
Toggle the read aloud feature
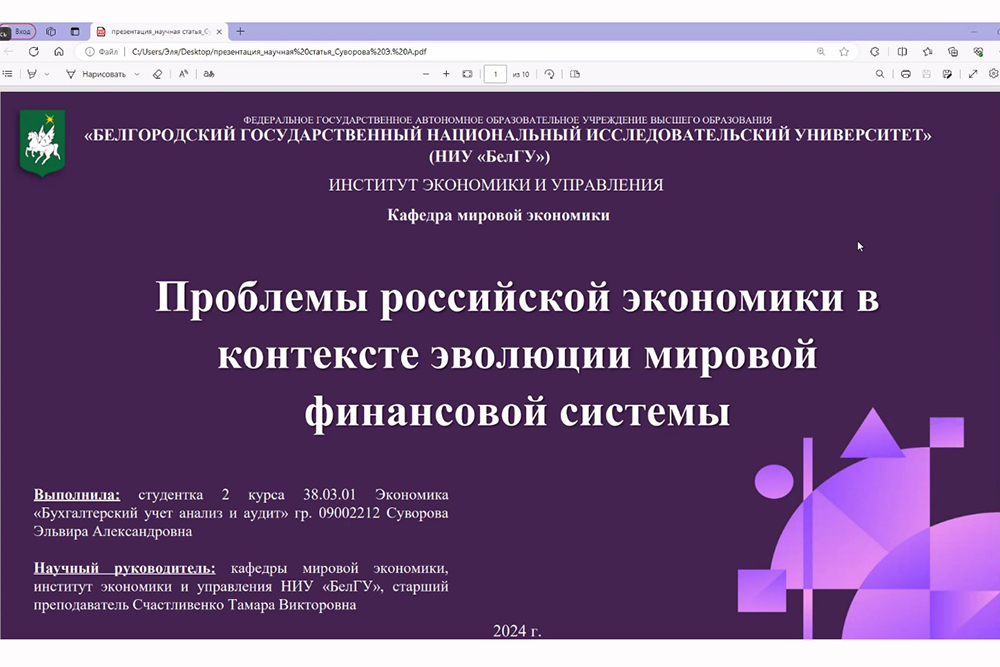click(183, 74)
